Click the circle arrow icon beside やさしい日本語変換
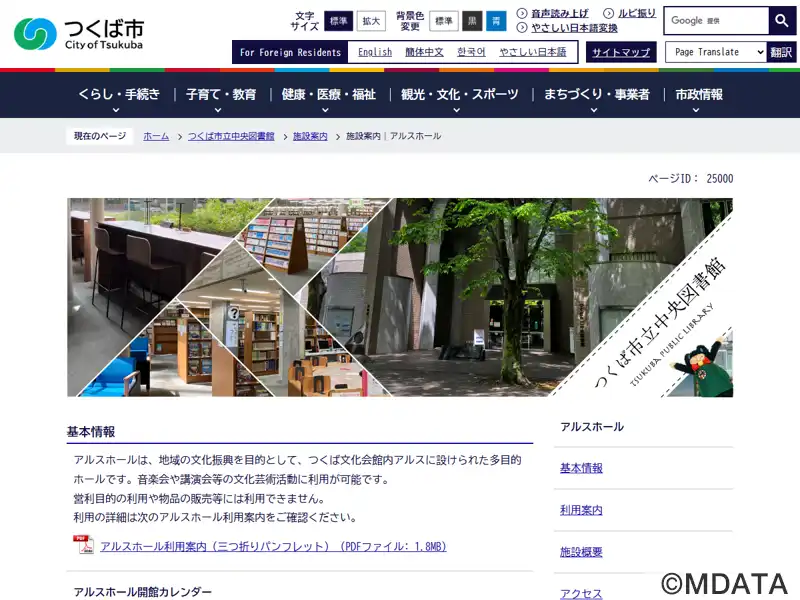 (x=521, y=28)
